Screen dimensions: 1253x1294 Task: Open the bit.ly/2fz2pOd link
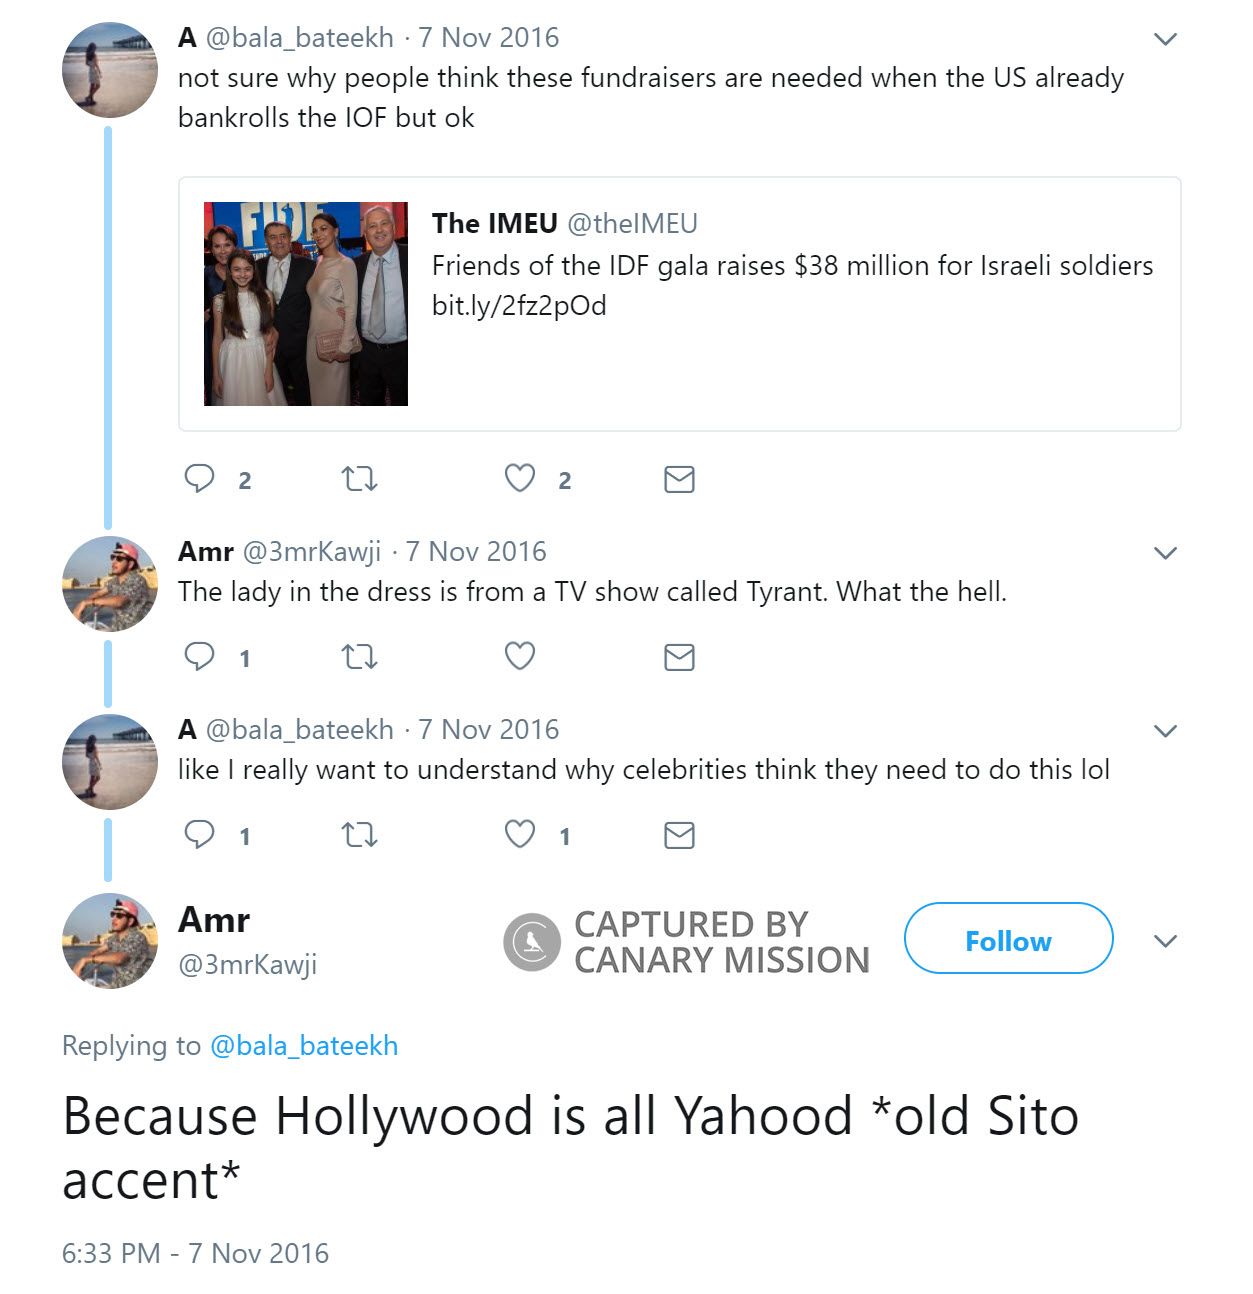(519, 306)
